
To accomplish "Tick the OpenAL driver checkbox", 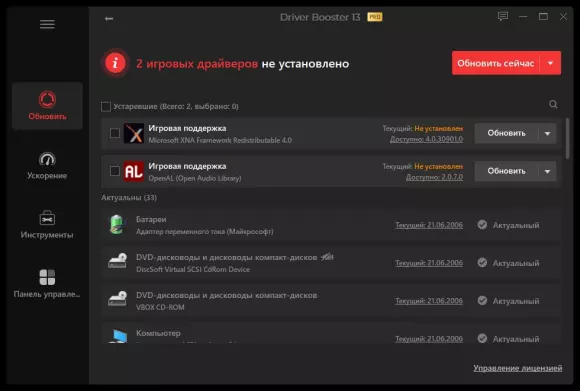I will point(115,171).
